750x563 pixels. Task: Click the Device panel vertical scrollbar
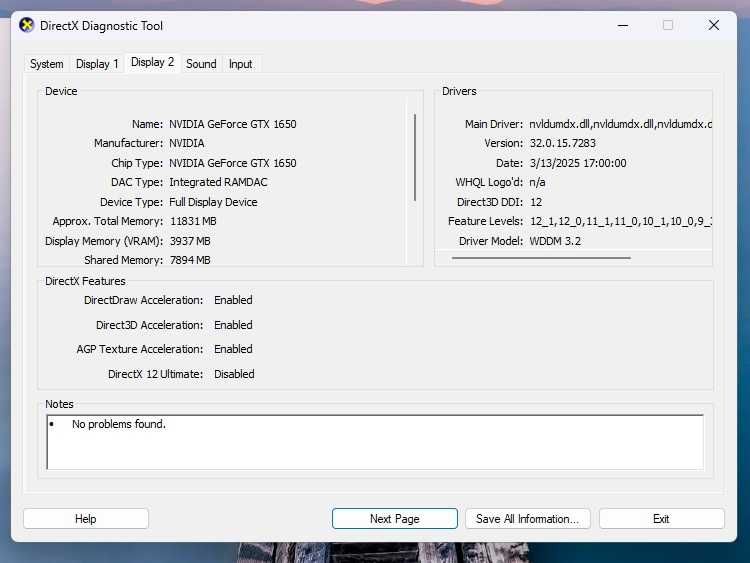coord(415,157)
